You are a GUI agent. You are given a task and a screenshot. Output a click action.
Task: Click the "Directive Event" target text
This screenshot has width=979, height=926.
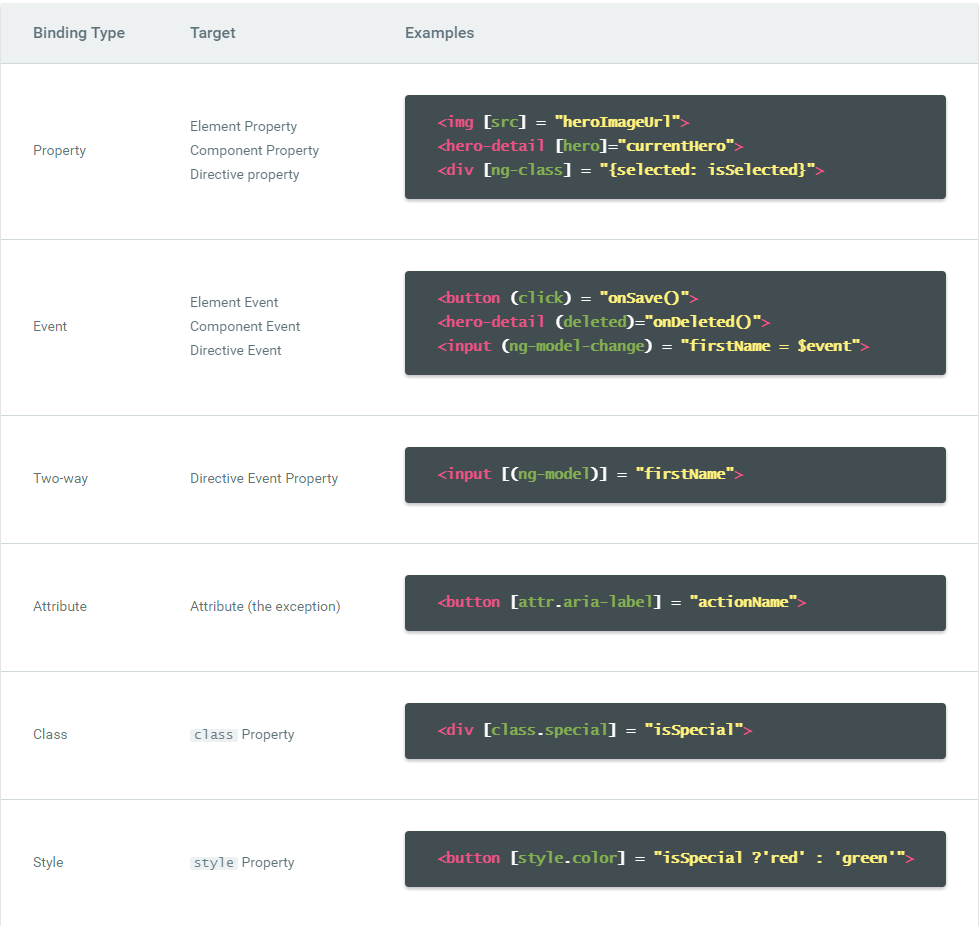236,351
